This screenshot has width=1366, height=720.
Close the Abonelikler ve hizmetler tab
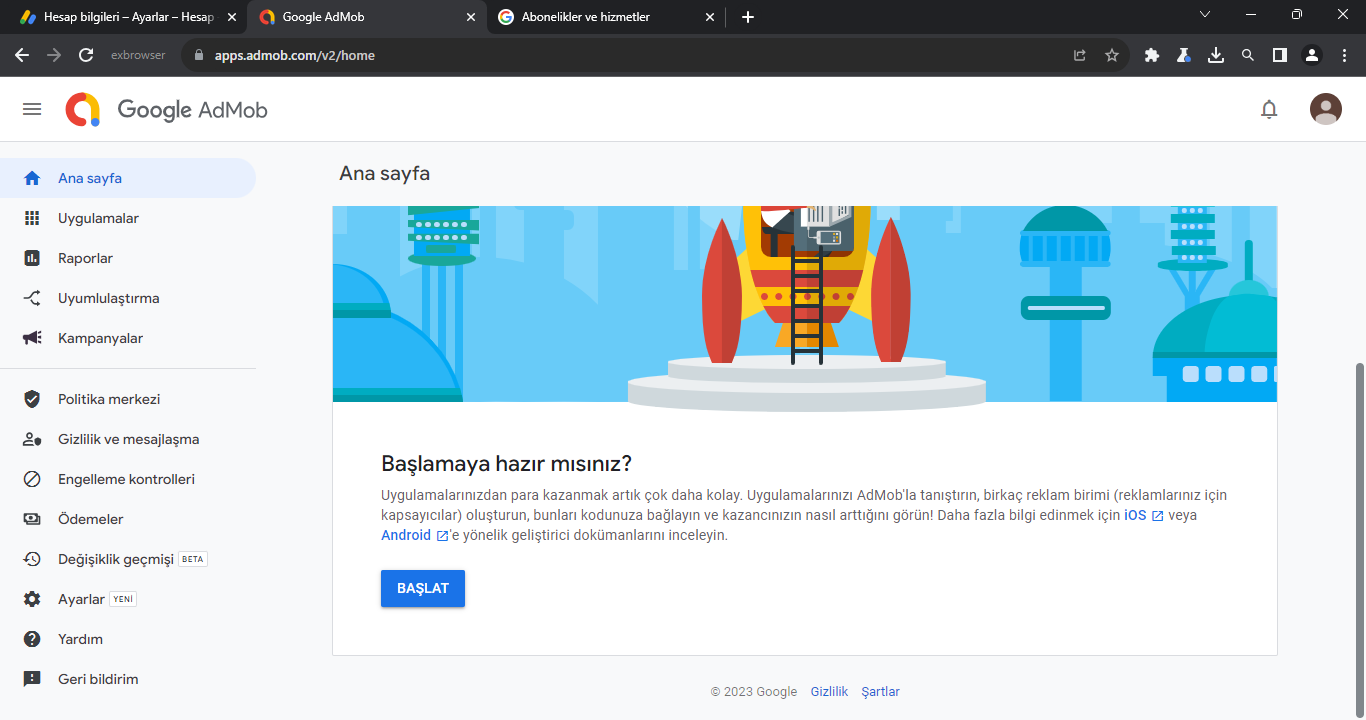(x=710, y=17)
